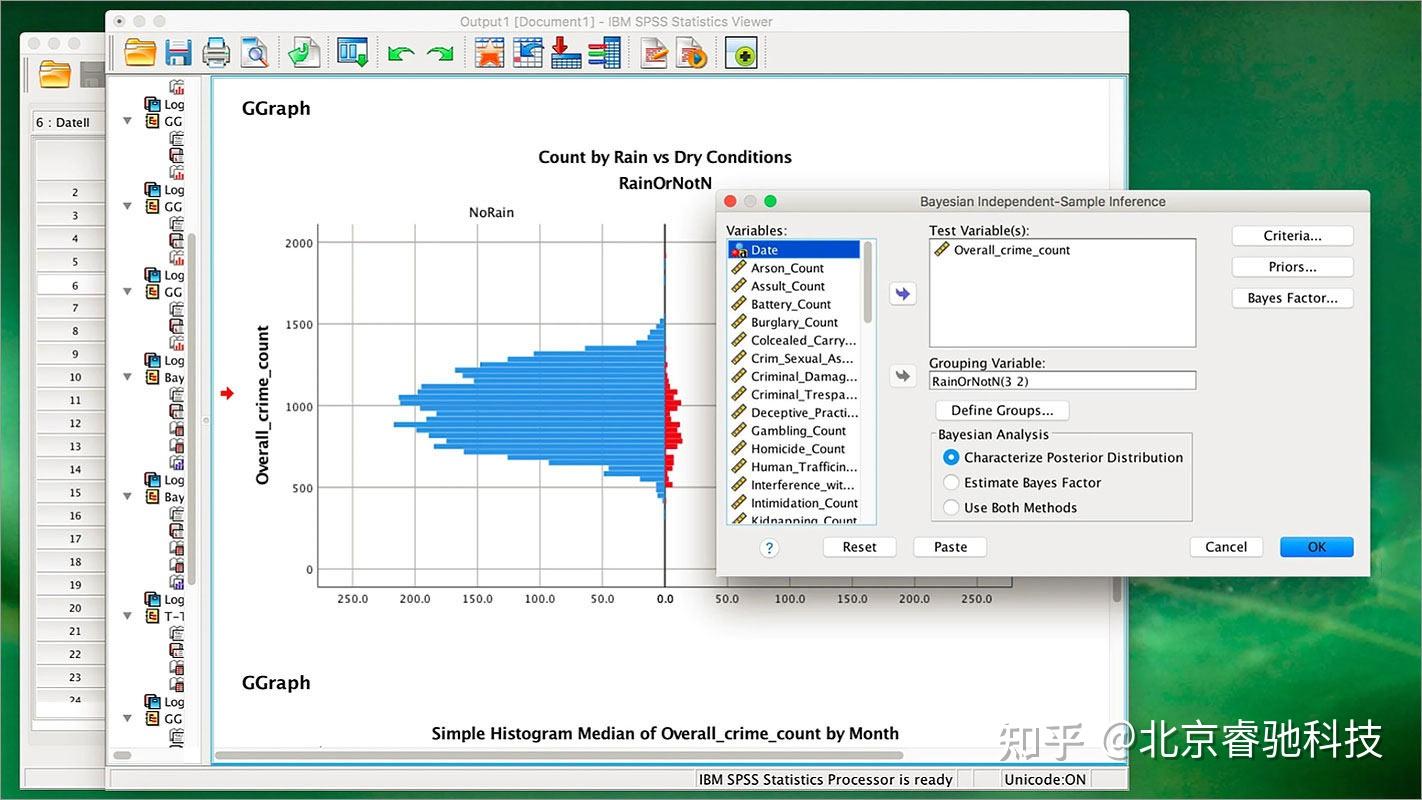Select Characterize Posterior Distribution
The height and width of the screenshot is (800, 1422).
951,457
